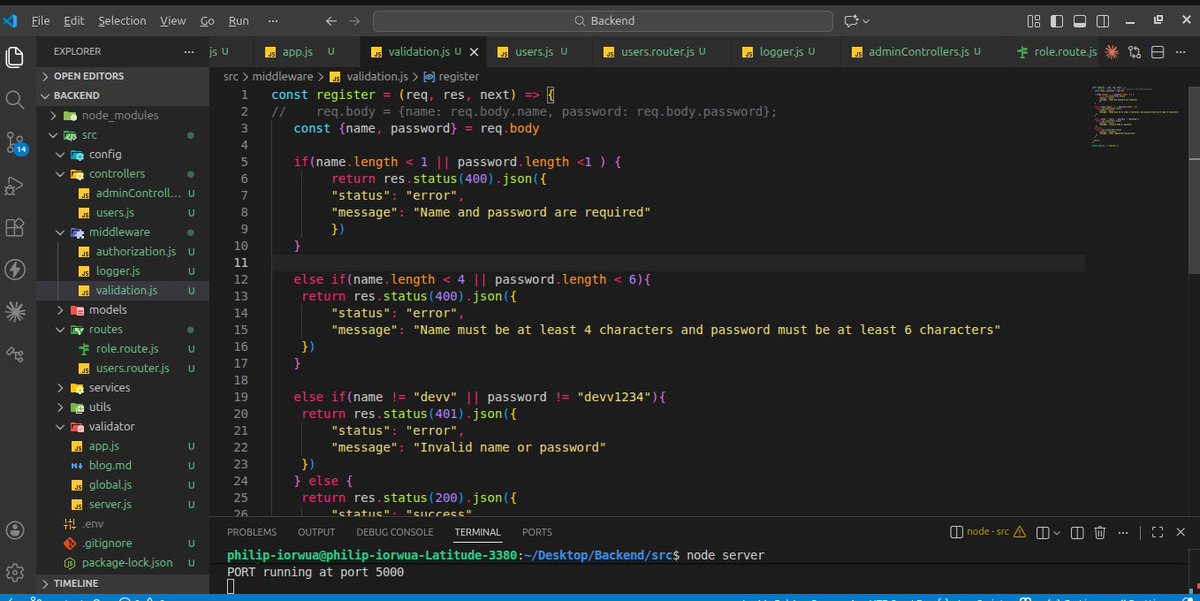Click the Open Changes compare icon

[1135, 52]
